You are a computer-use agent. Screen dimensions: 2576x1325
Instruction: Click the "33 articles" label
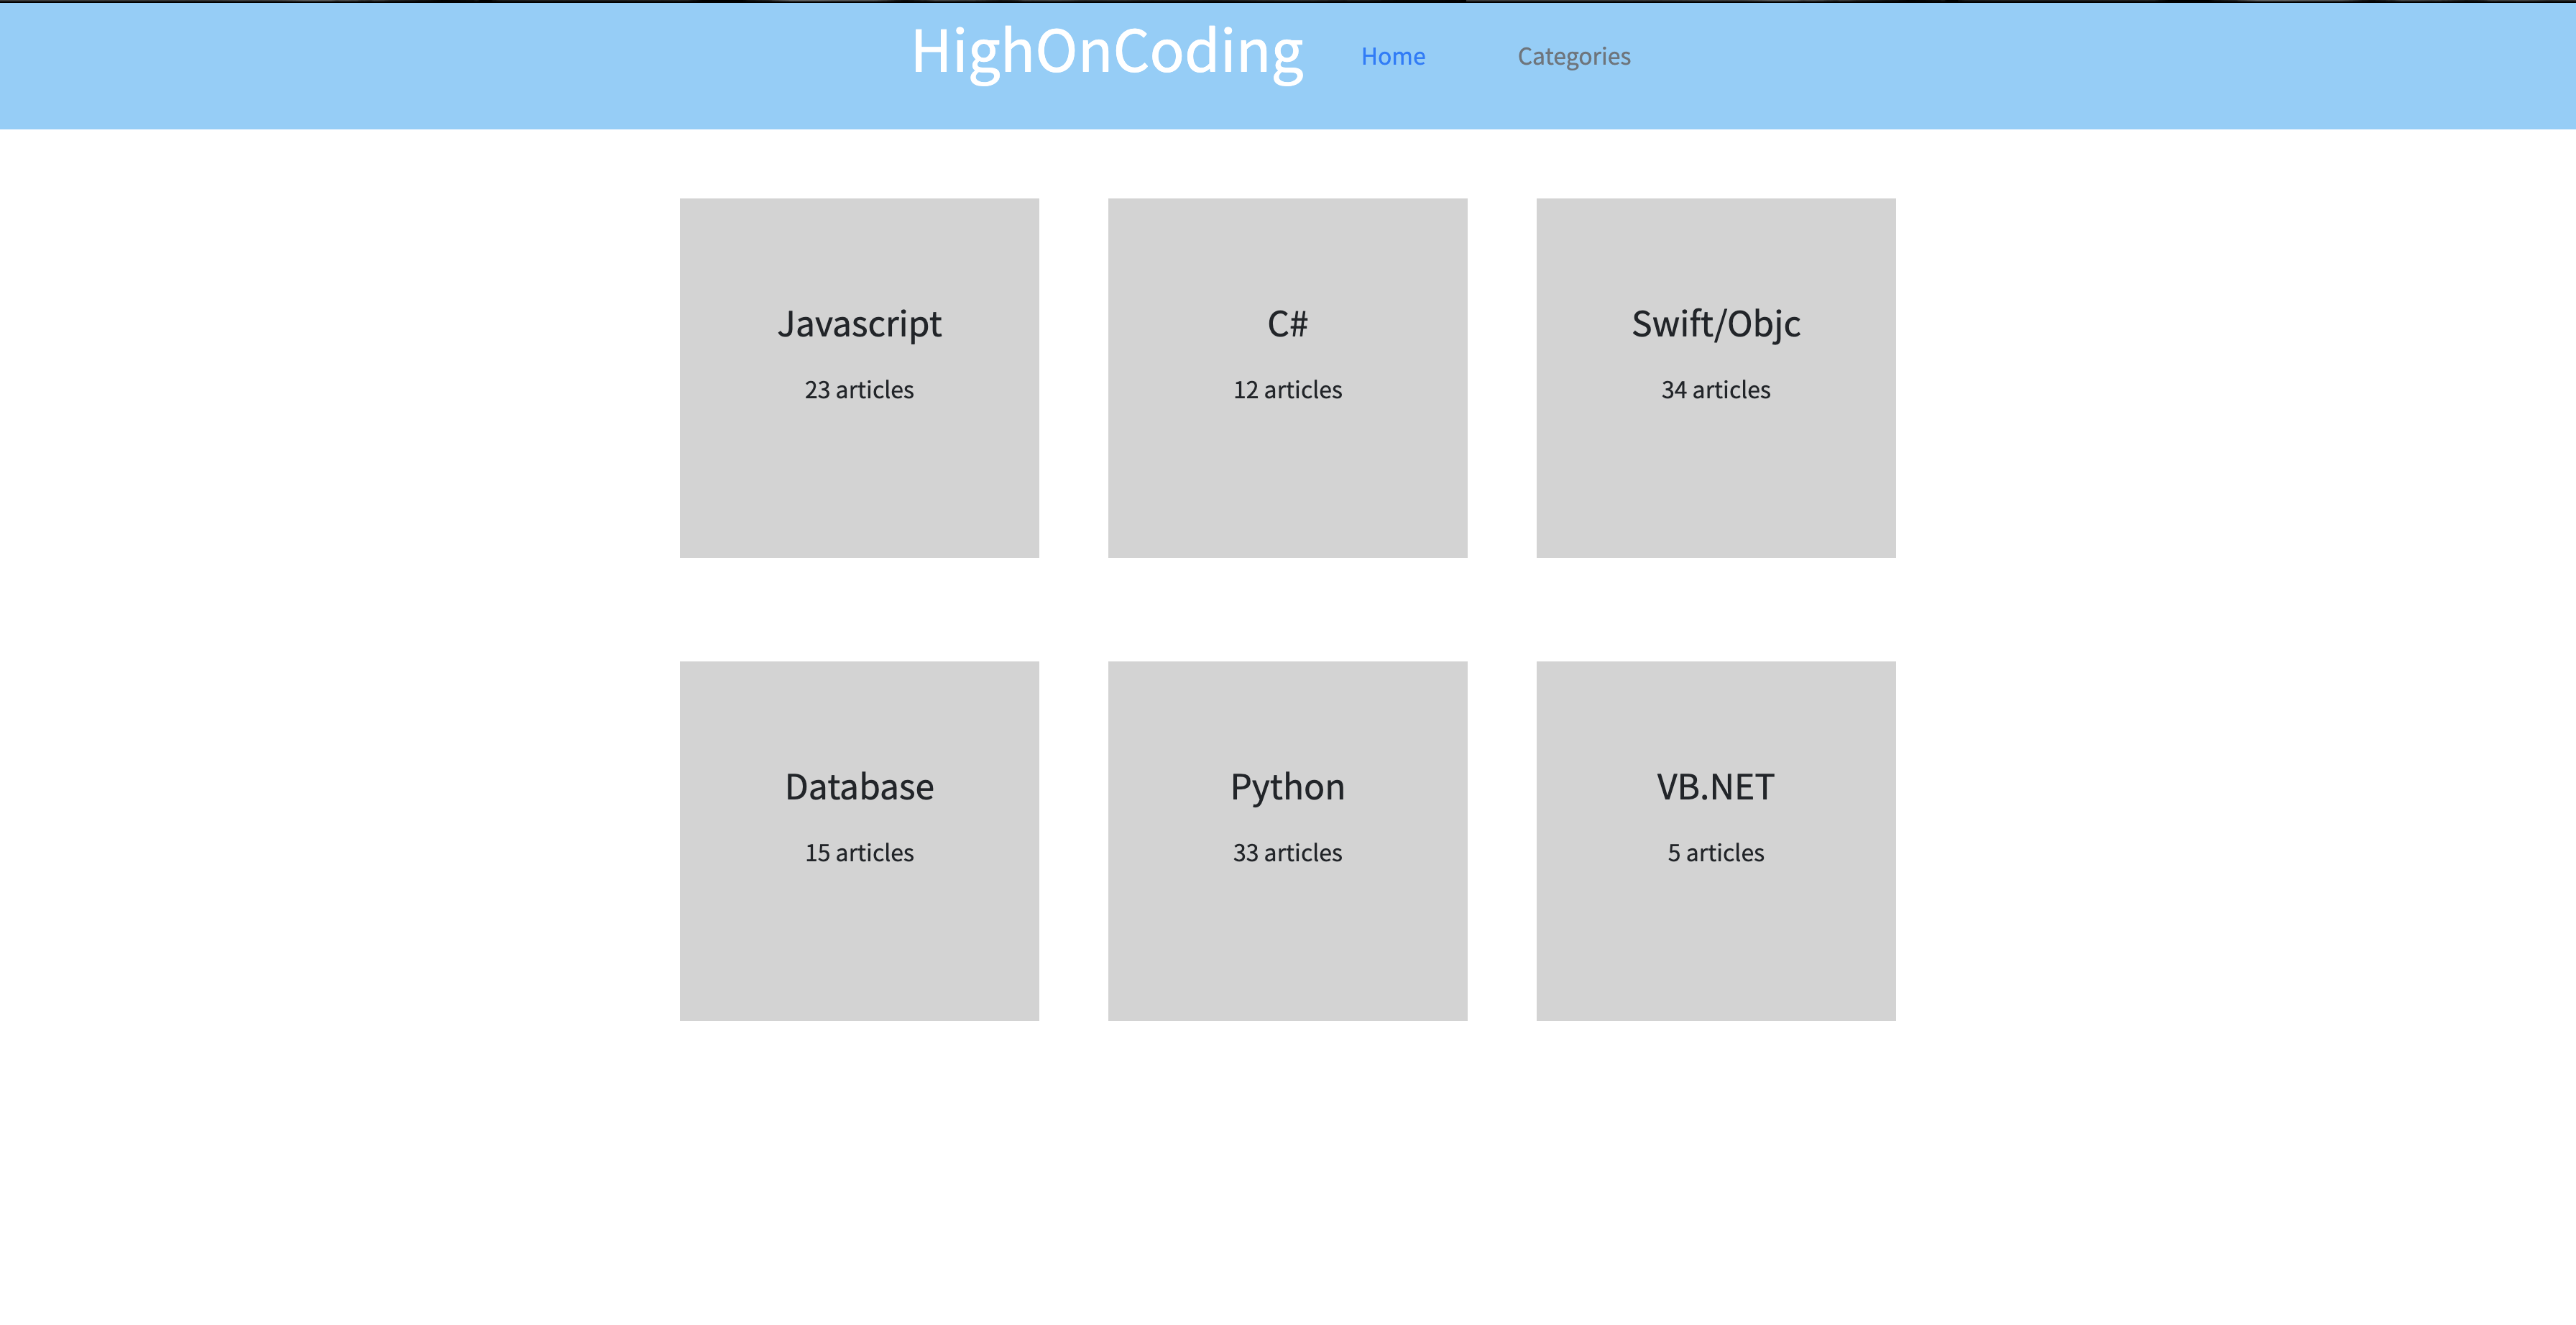[x=1287, y=853]
